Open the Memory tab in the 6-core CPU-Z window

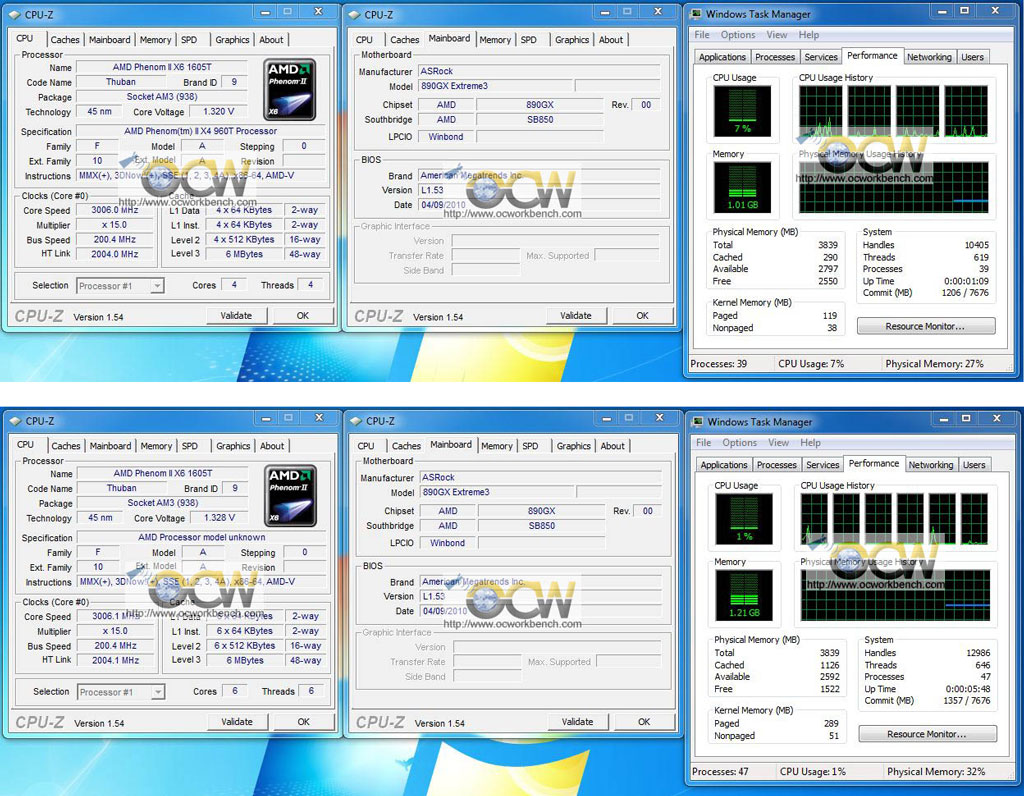[x=156, y=446]
